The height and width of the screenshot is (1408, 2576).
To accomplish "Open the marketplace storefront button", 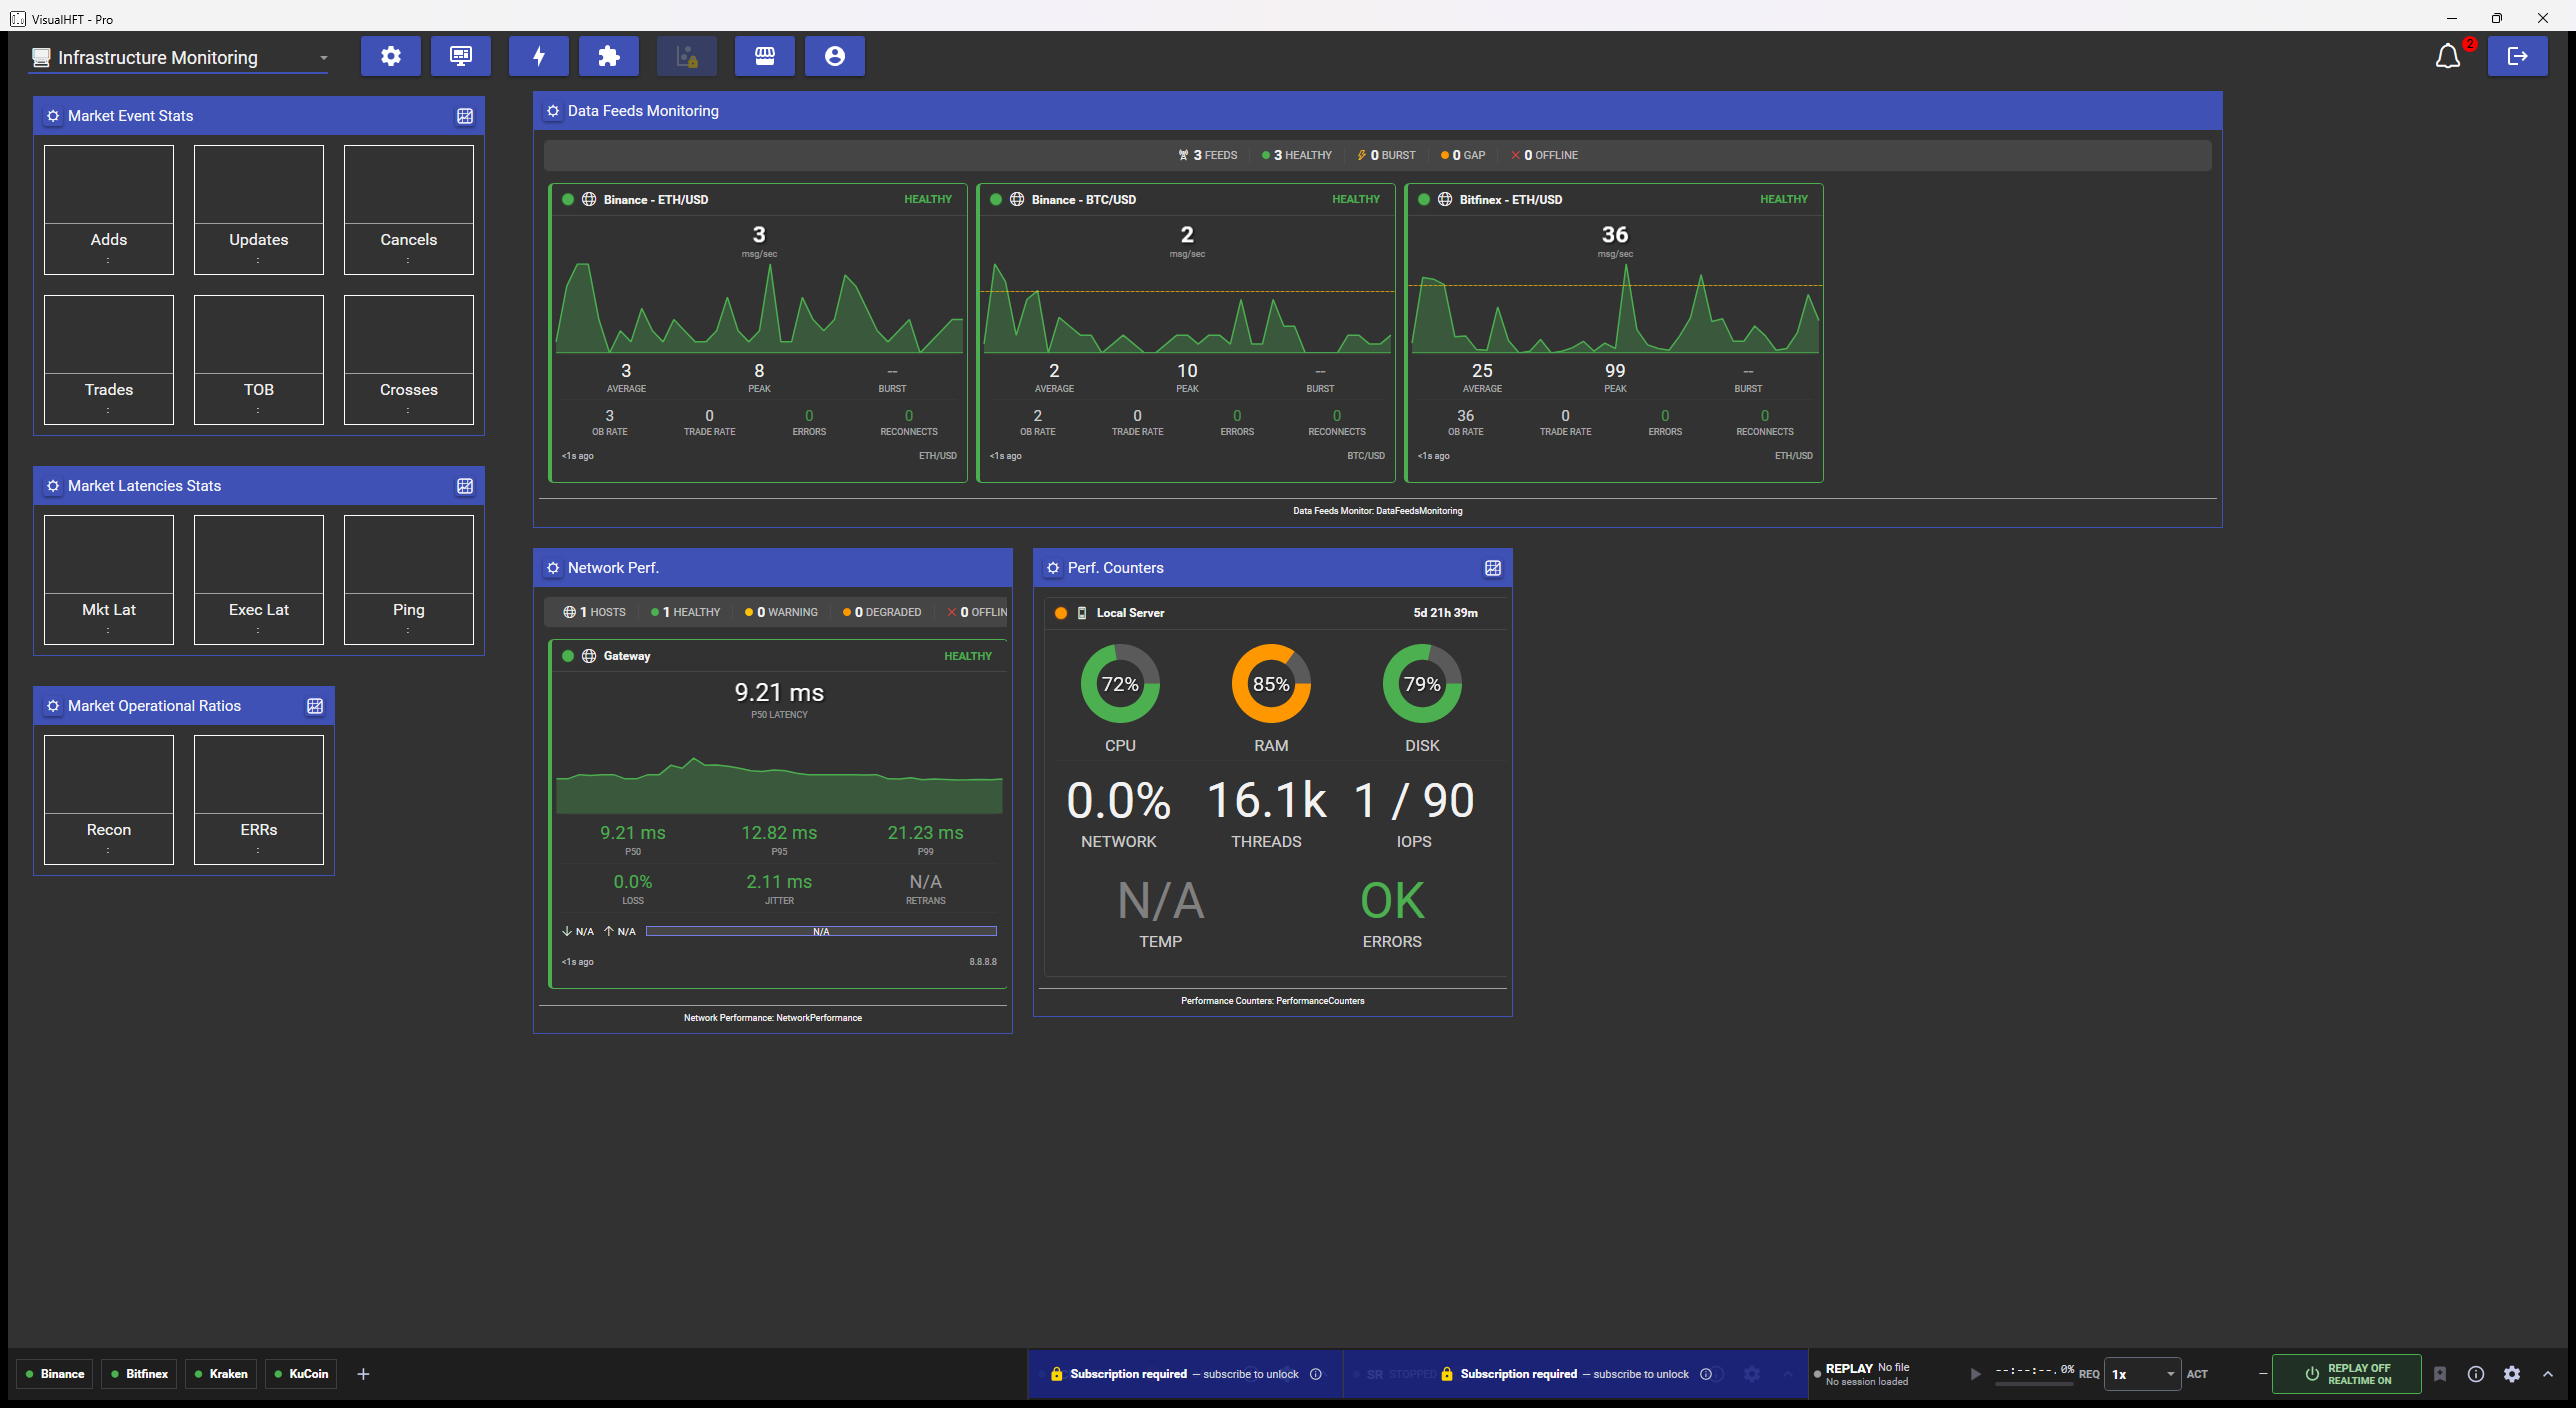I will [x=765, y=56].
